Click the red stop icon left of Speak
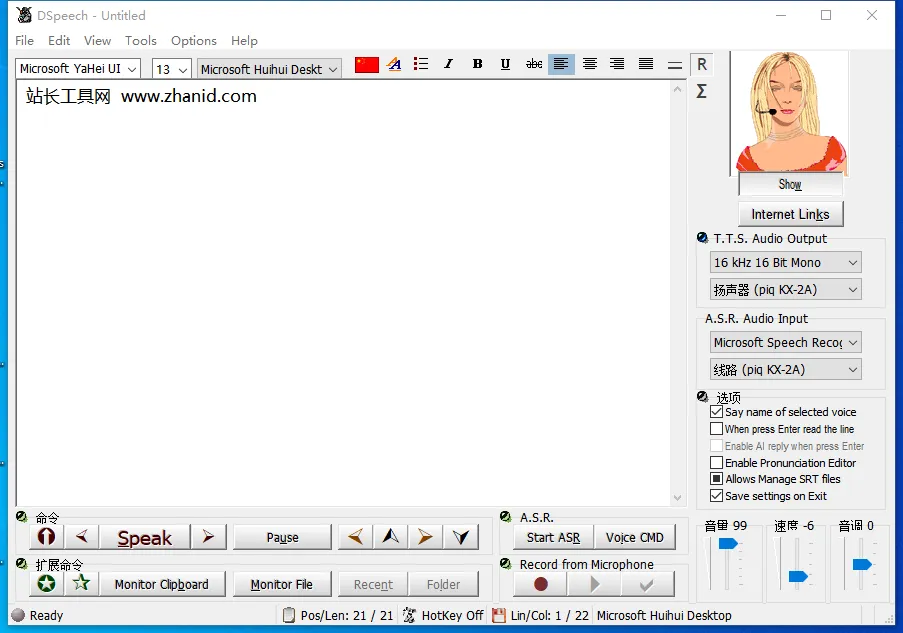The height and width of the screenshot is (633, 903). point(46,537)
